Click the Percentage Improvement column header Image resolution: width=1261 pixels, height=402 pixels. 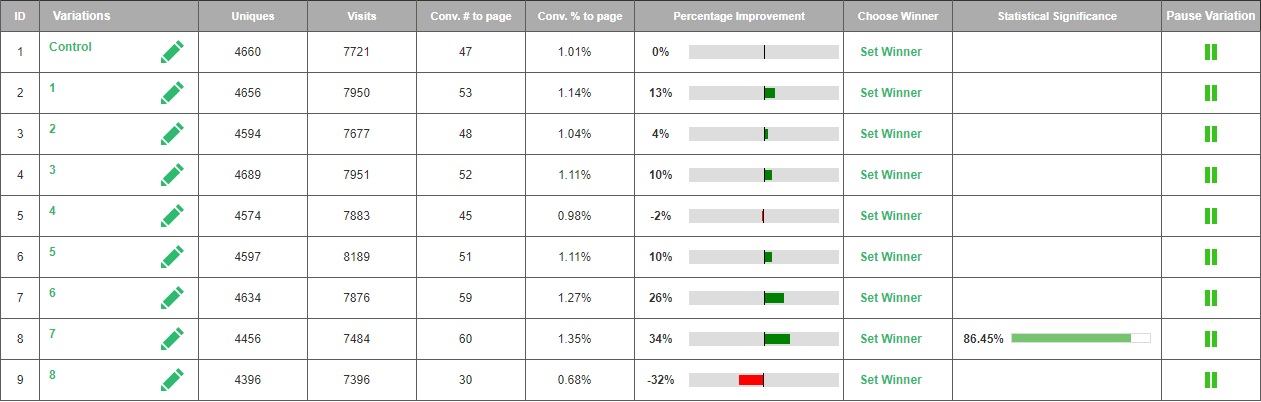coord(738,16)
